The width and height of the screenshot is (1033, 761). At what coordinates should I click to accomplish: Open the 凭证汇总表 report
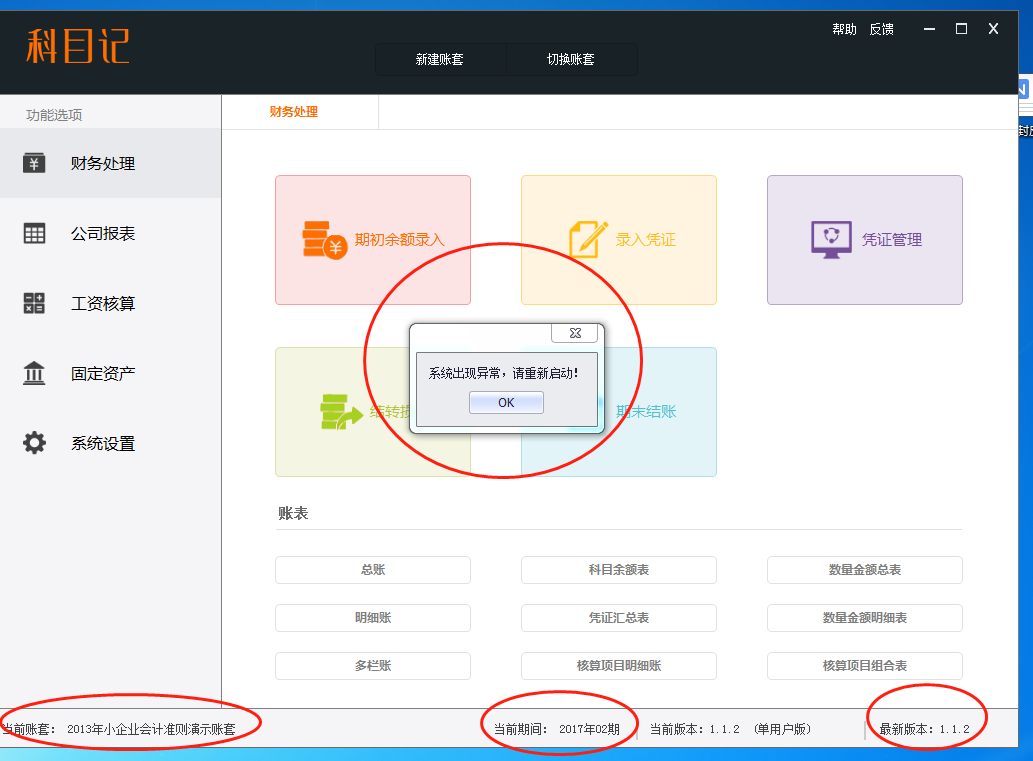(x=619, y=618)
